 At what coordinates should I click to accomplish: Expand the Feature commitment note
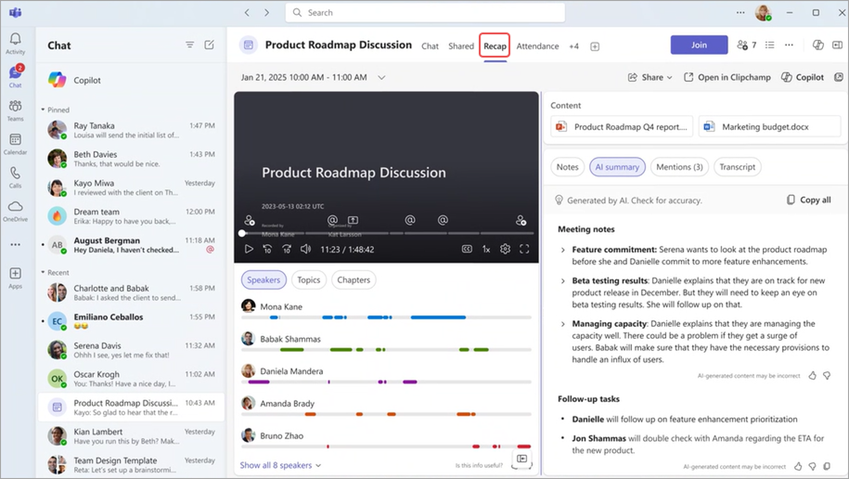click(563, 250)
